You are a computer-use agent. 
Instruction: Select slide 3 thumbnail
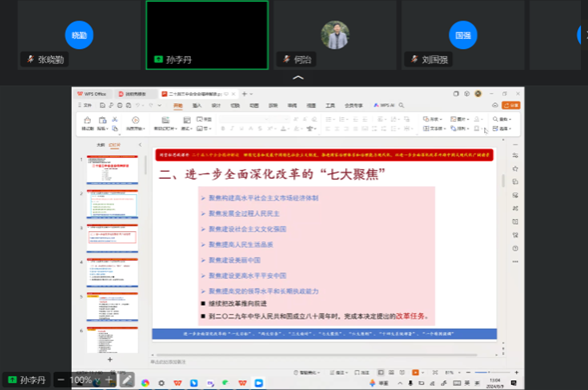pyautogui.click(x=112, y=238)
